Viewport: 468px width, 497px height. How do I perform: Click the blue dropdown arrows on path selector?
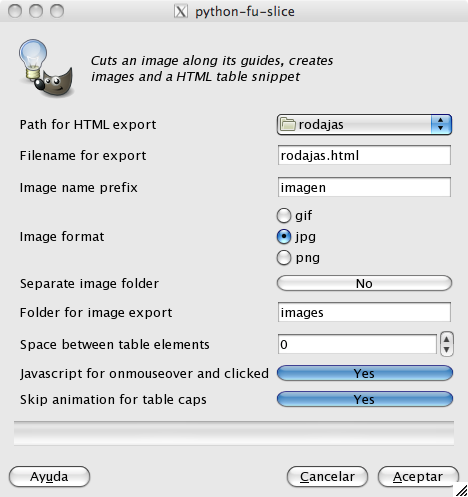coord(441,124)
